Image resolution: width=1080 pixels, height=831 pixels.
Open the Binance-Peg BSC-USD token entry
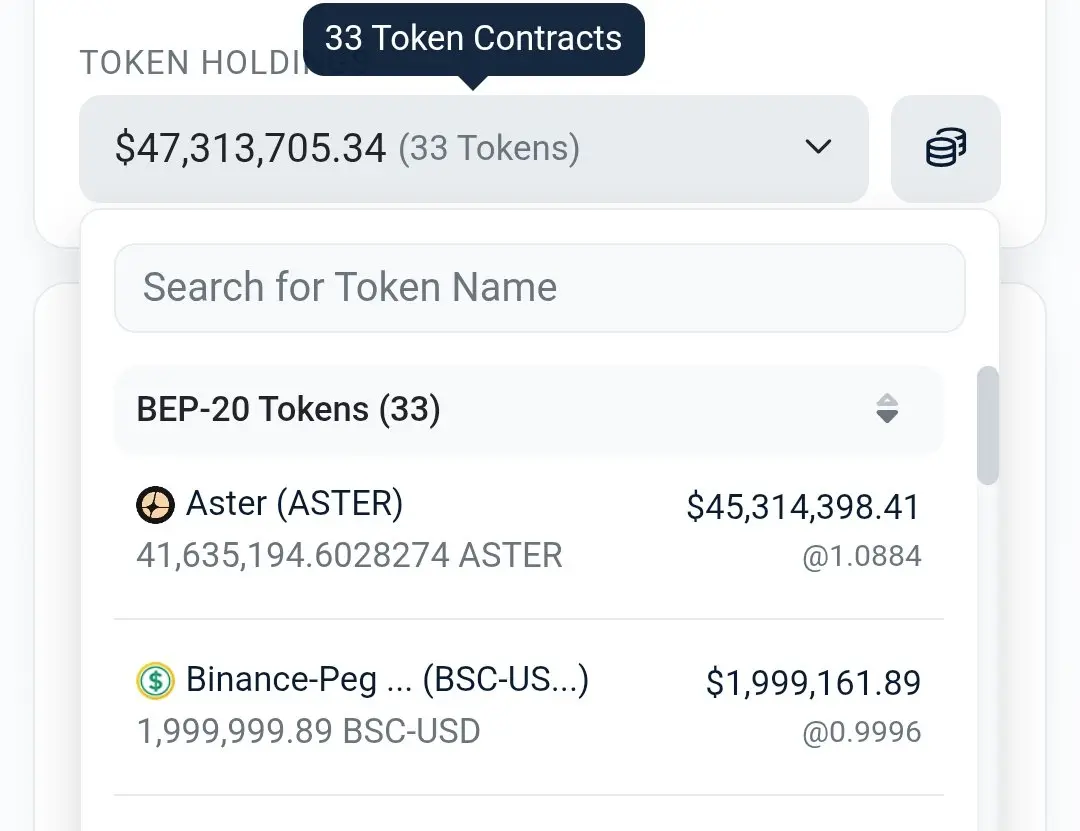coord(387,680)
